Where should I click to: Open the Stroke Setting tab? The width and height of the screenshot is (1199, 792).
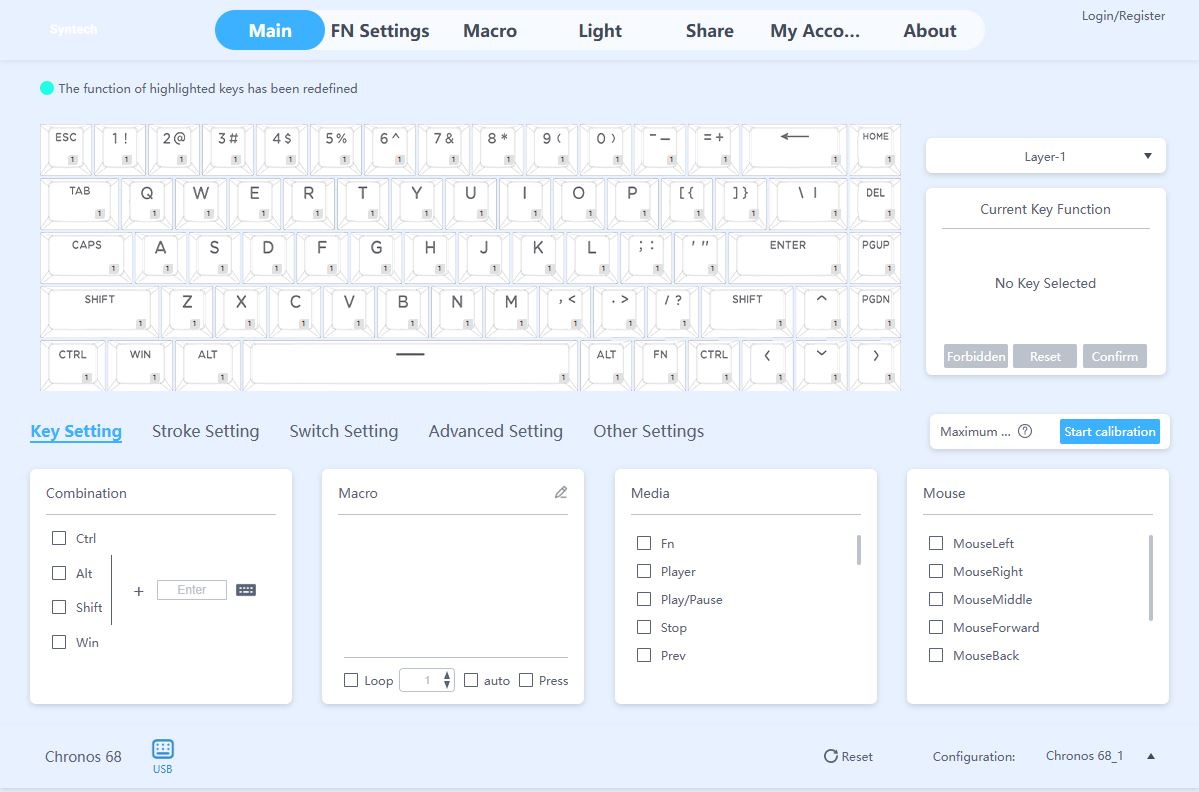[205, 431]
